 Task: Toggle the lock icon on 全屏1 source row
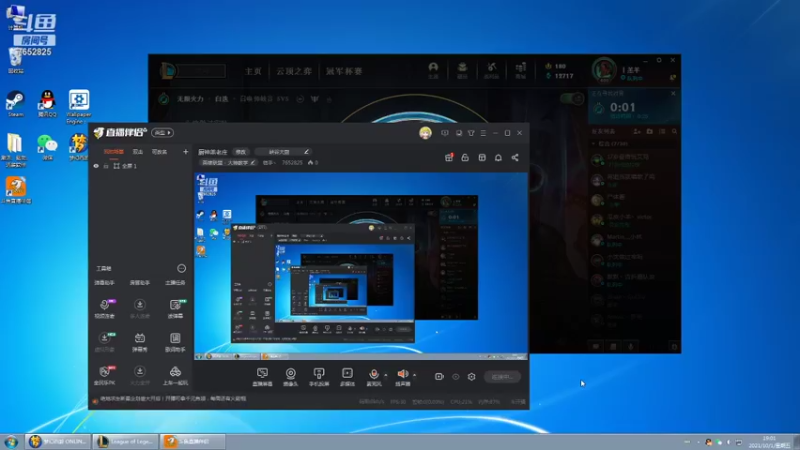[x=106, y=166]
